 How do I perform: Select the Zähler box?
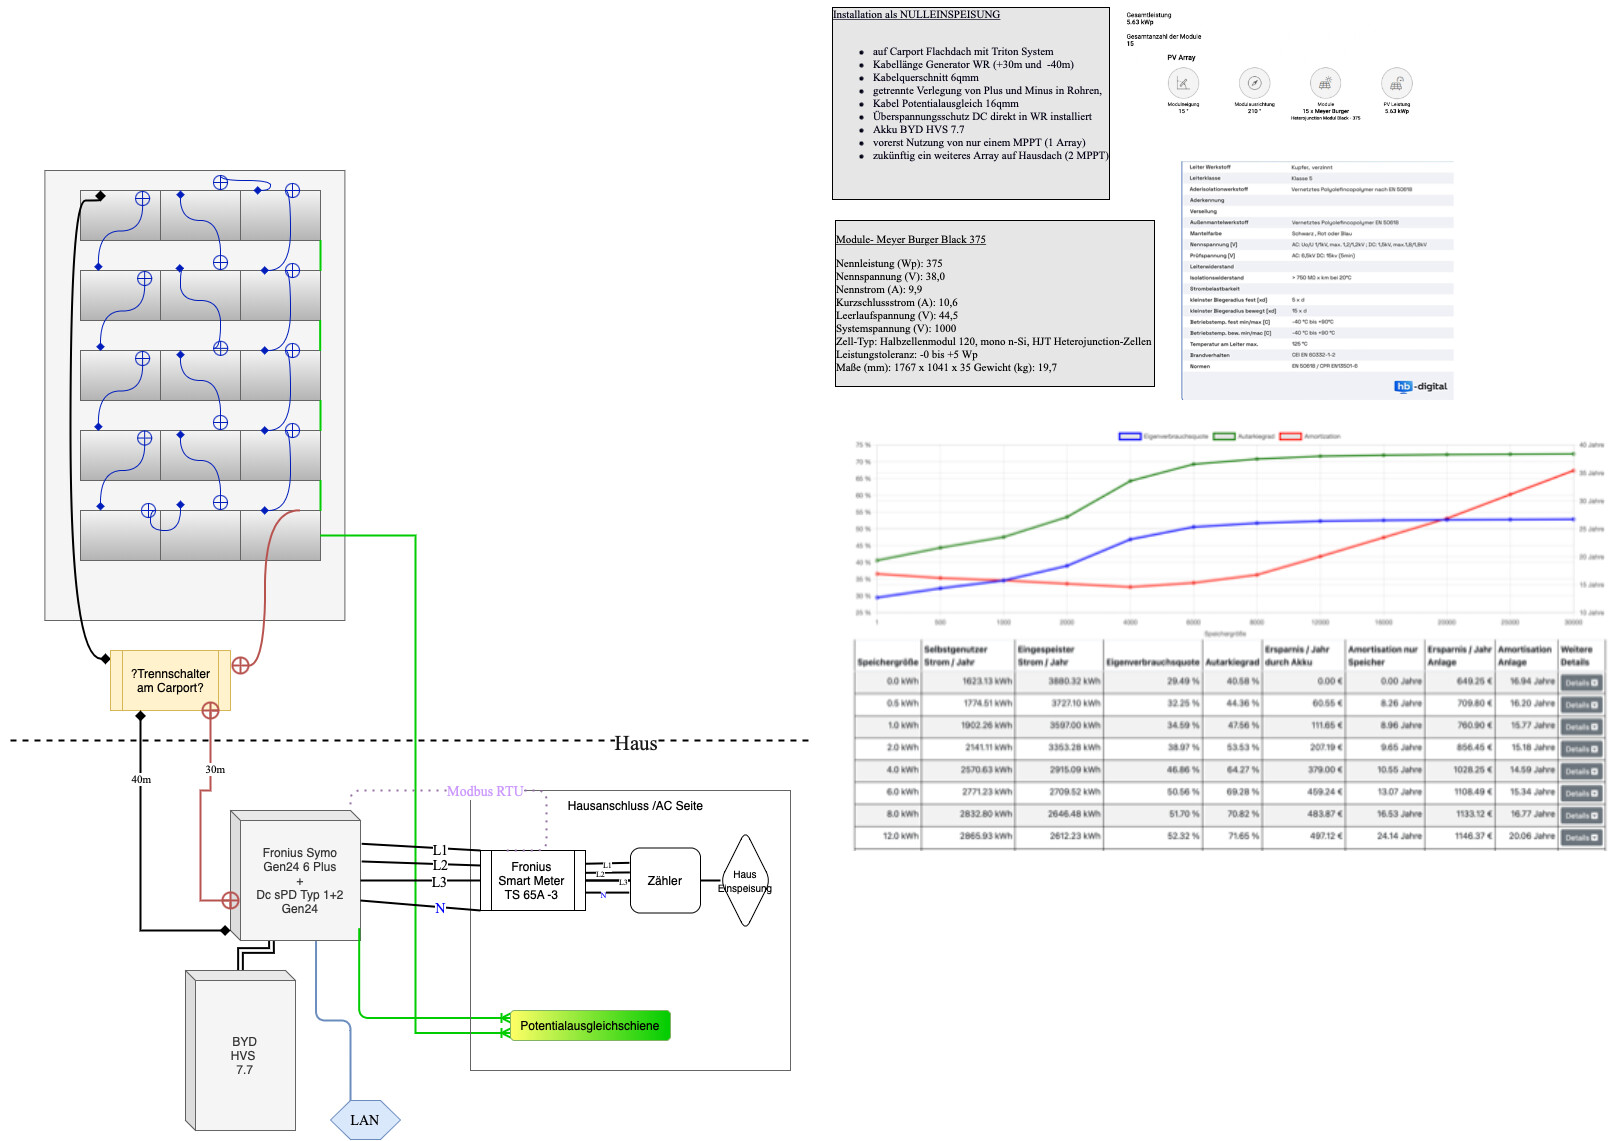coord(665,881)
